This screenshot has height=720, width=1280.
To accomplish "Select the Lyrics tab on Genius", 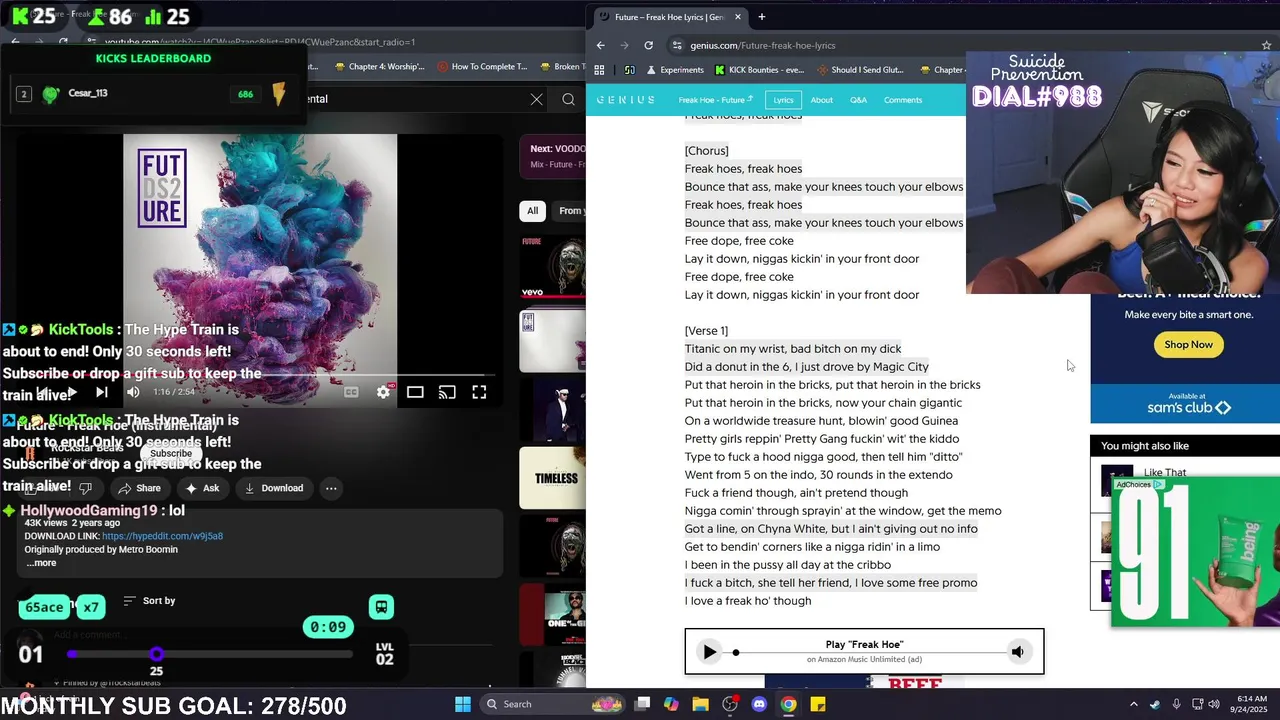I will coord(783,100).
